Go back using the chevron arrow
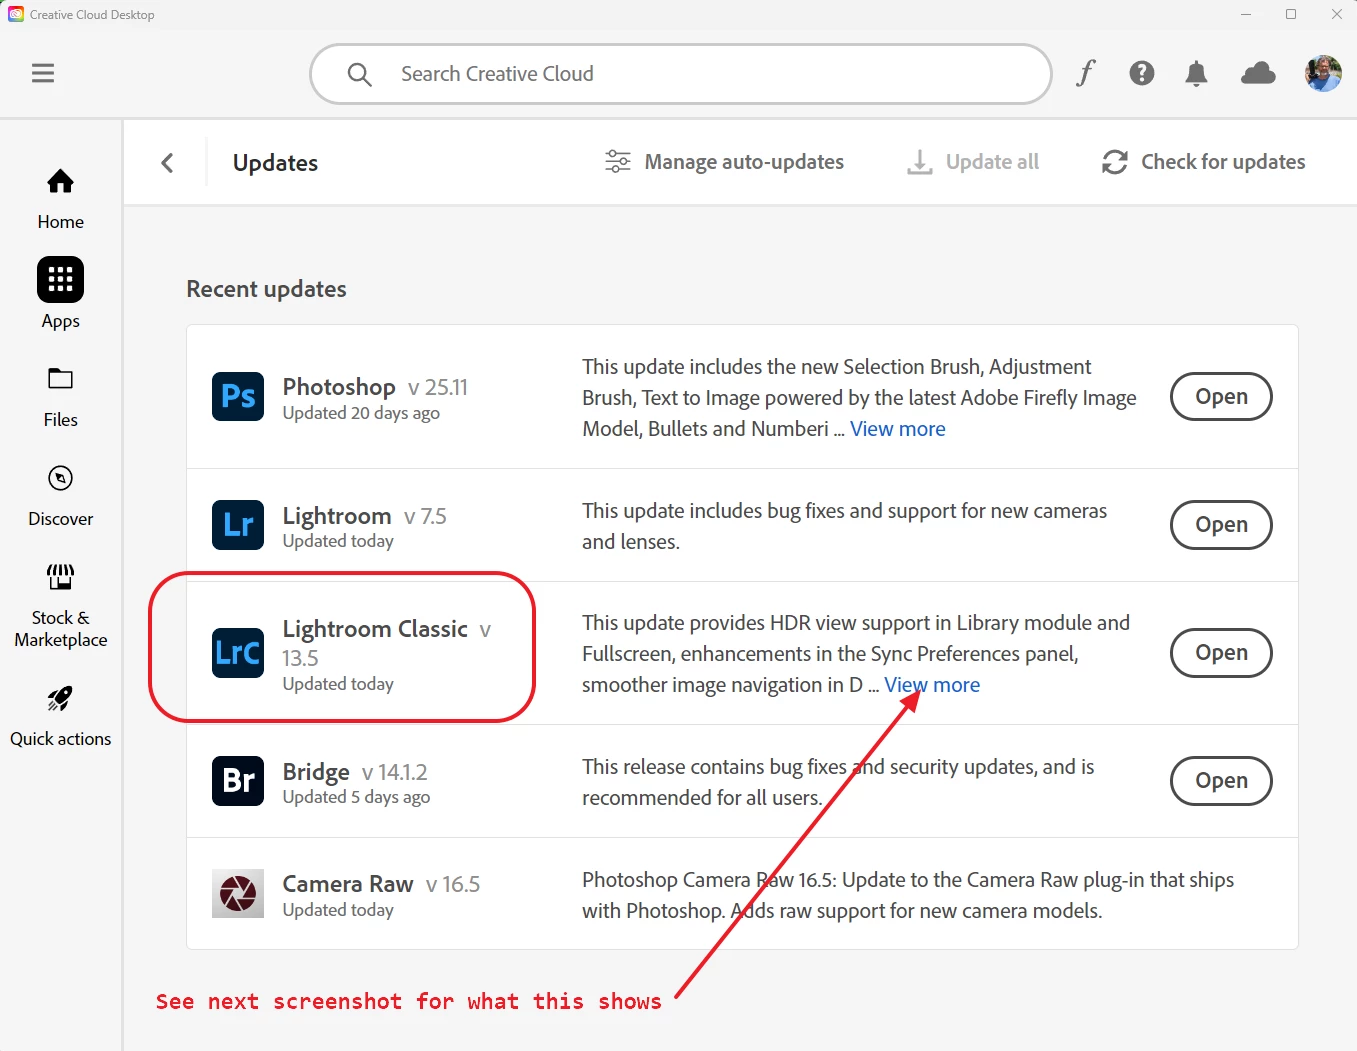 point(167,163)
